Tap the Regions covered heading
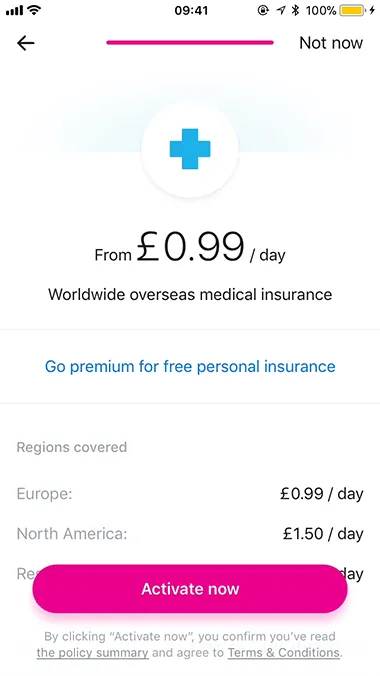The height and width of the screenshot is (676, 380). coord(72,447)
